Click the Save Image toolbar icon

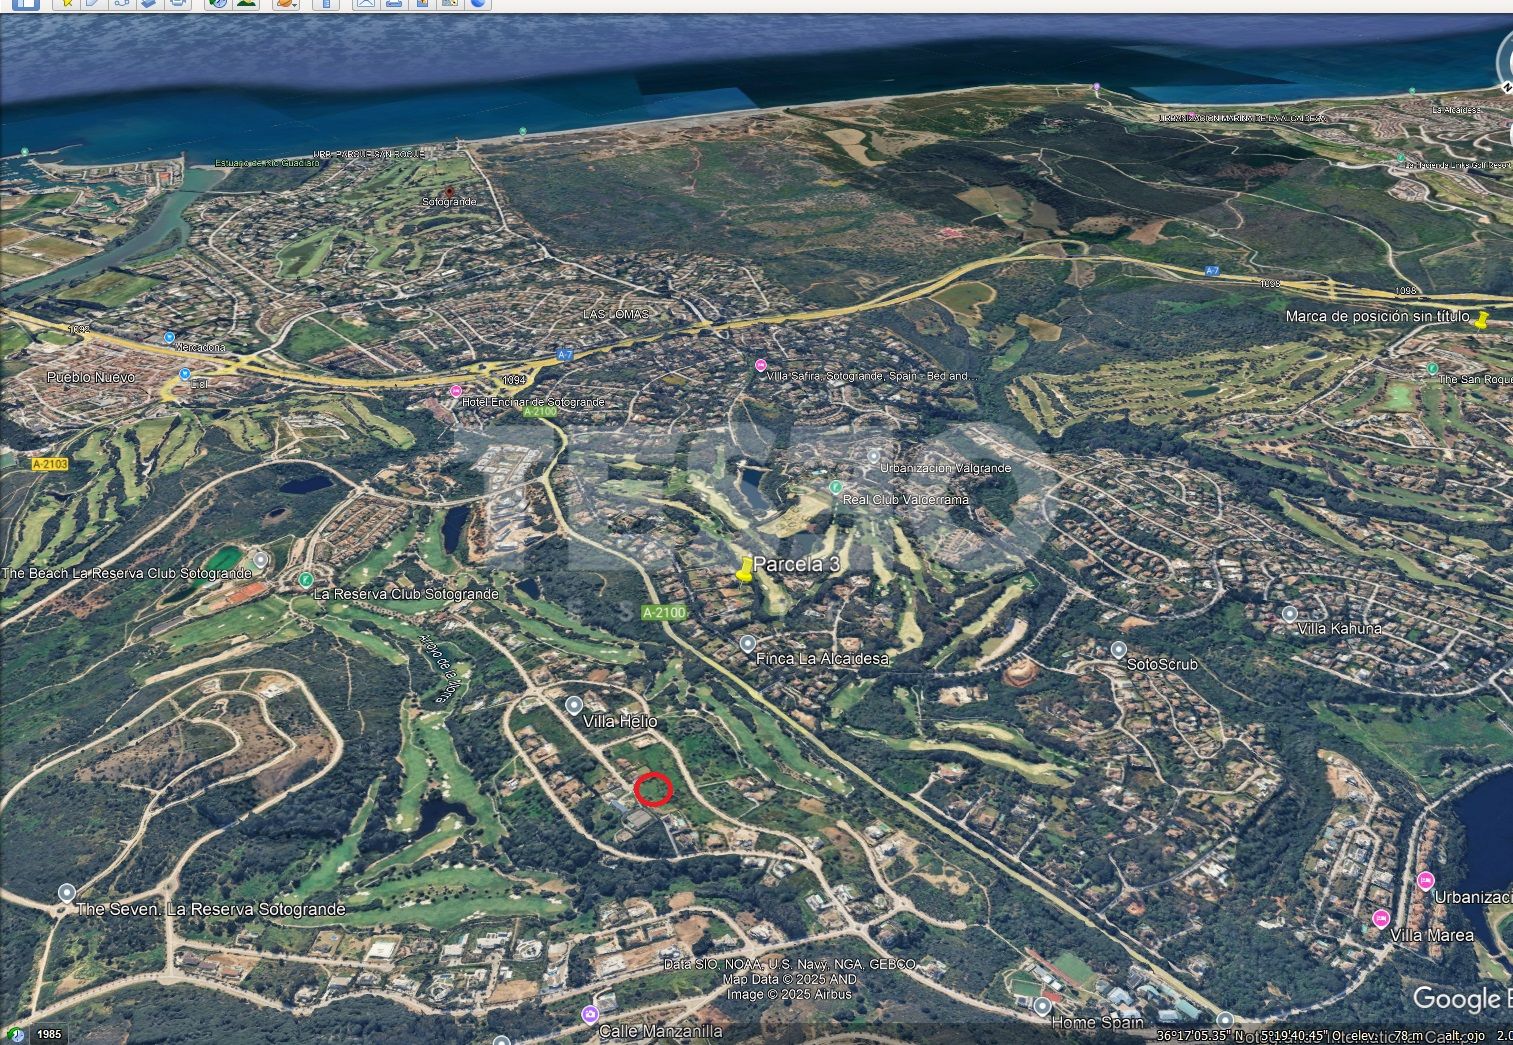(422, 3)
